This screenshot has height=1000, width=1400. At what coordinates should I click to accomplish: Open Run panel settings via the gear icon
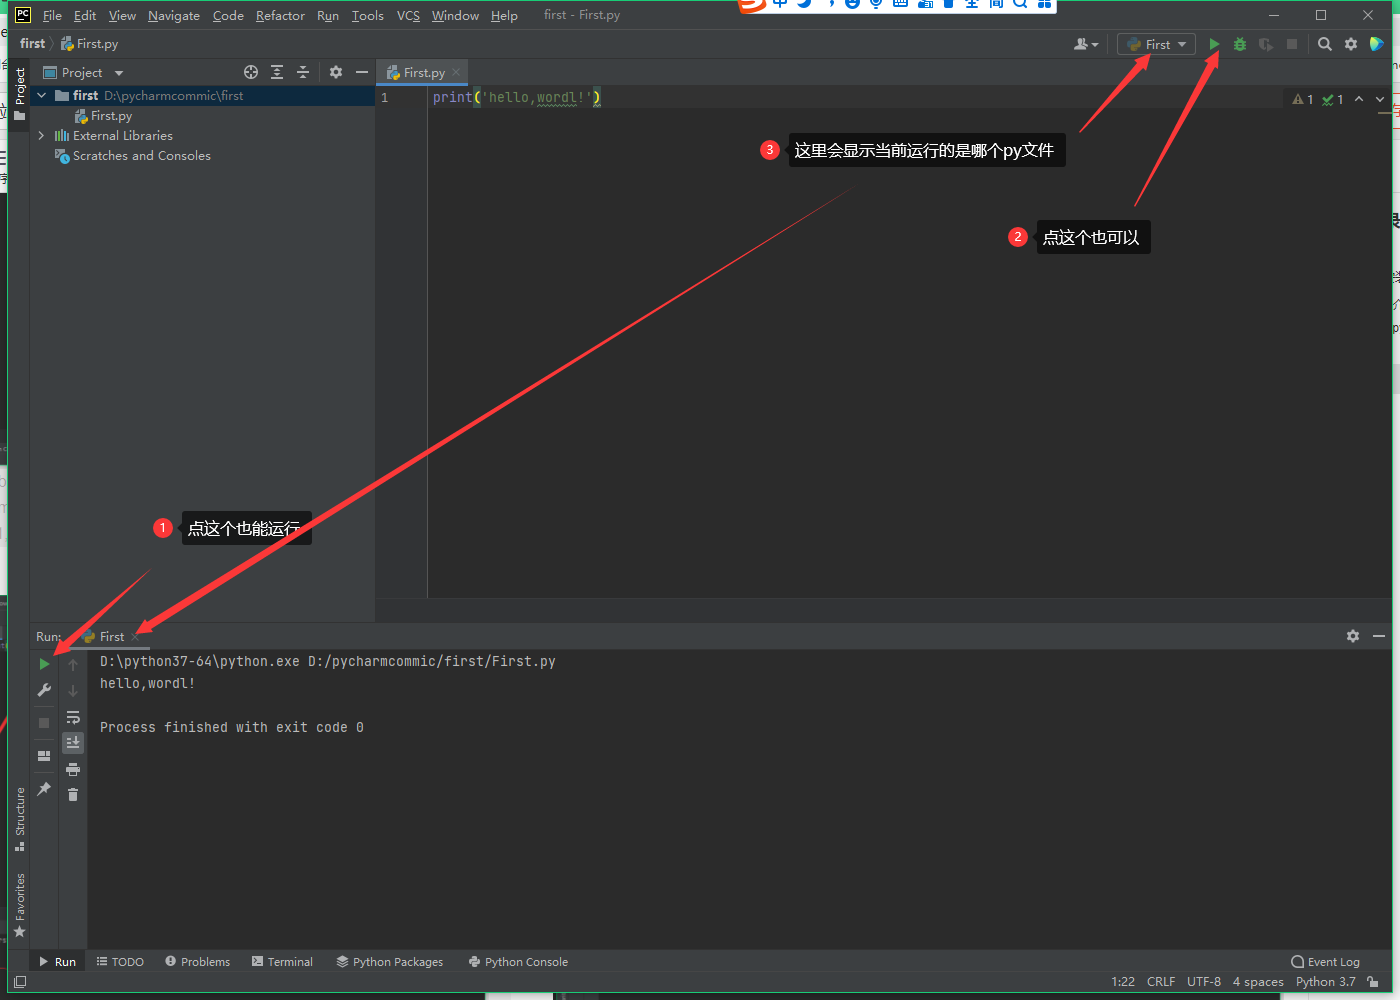1353,636
